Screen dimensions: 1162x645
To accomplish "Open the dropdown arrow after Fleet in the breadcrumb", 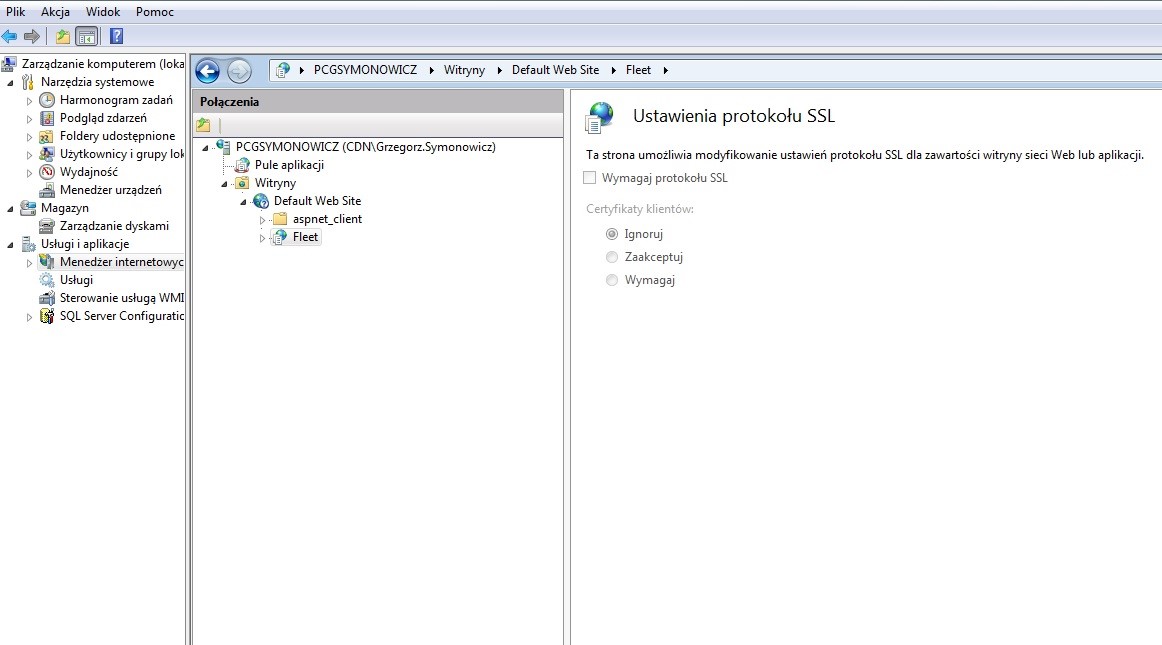I will tap(665, 70).
